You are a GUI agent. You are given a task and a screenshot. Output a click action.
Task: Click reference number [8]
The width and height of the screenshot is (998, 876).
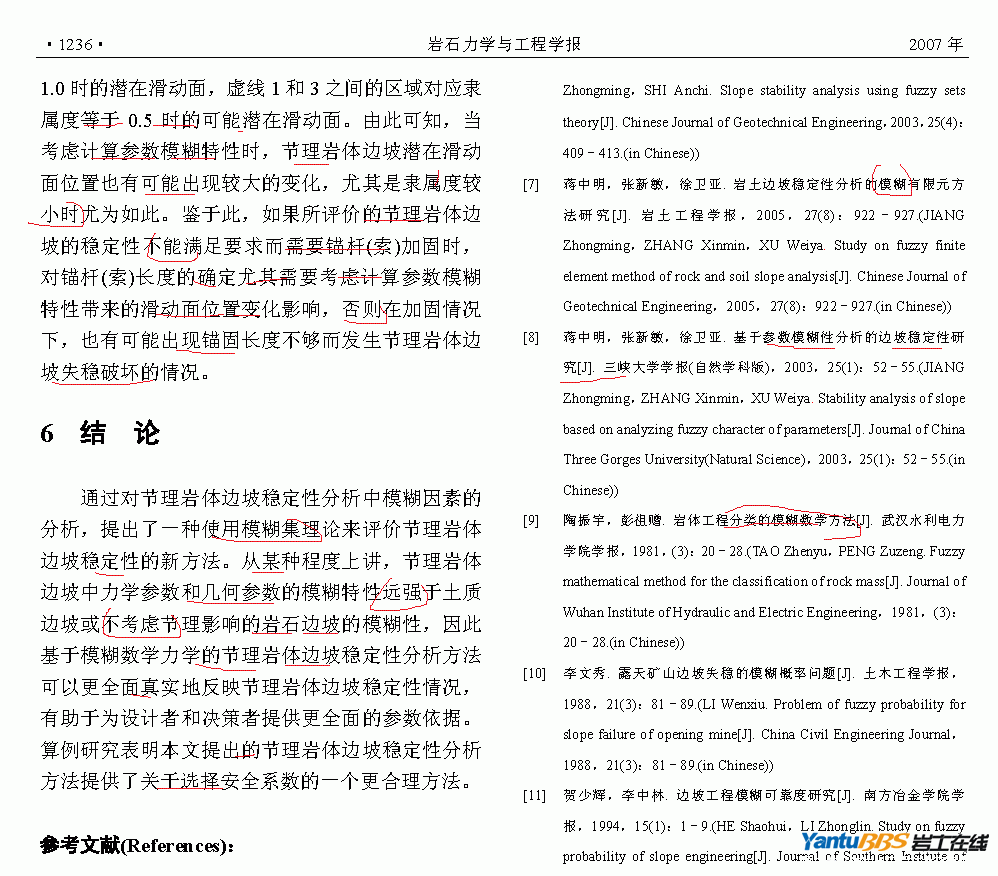tap(531, 338)
